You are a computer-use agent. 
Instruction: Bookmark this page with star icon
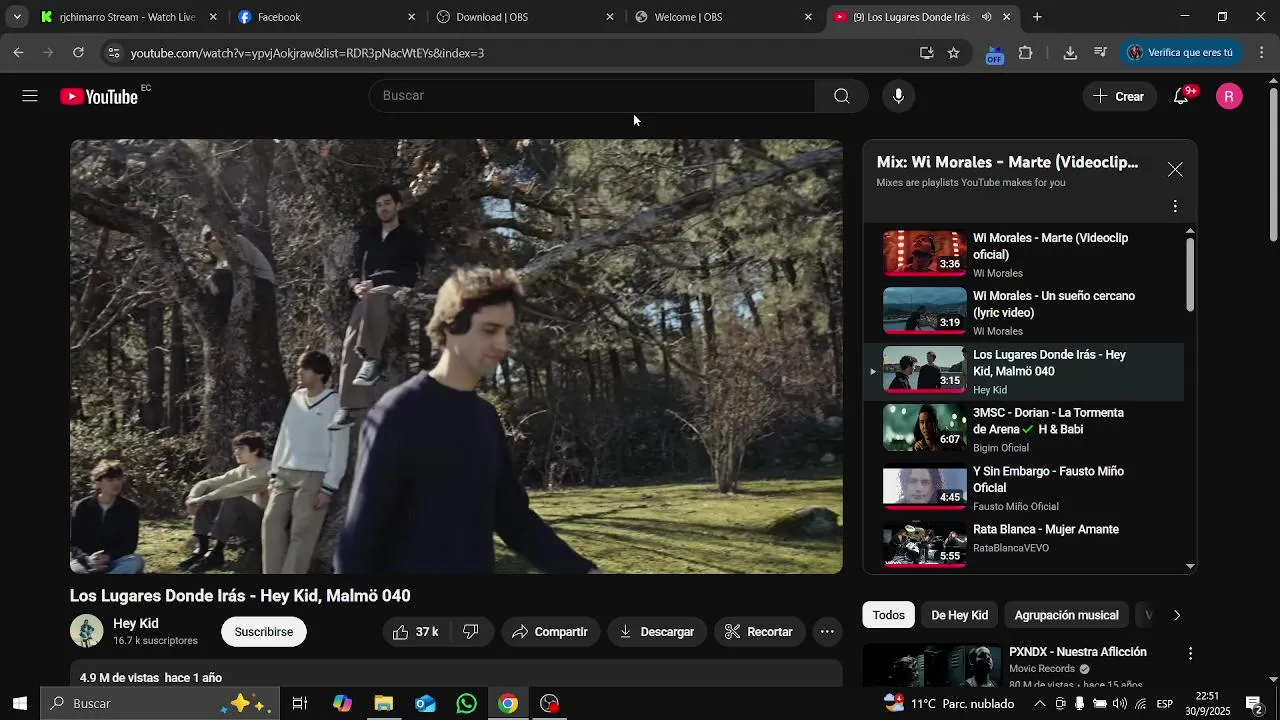953,53
